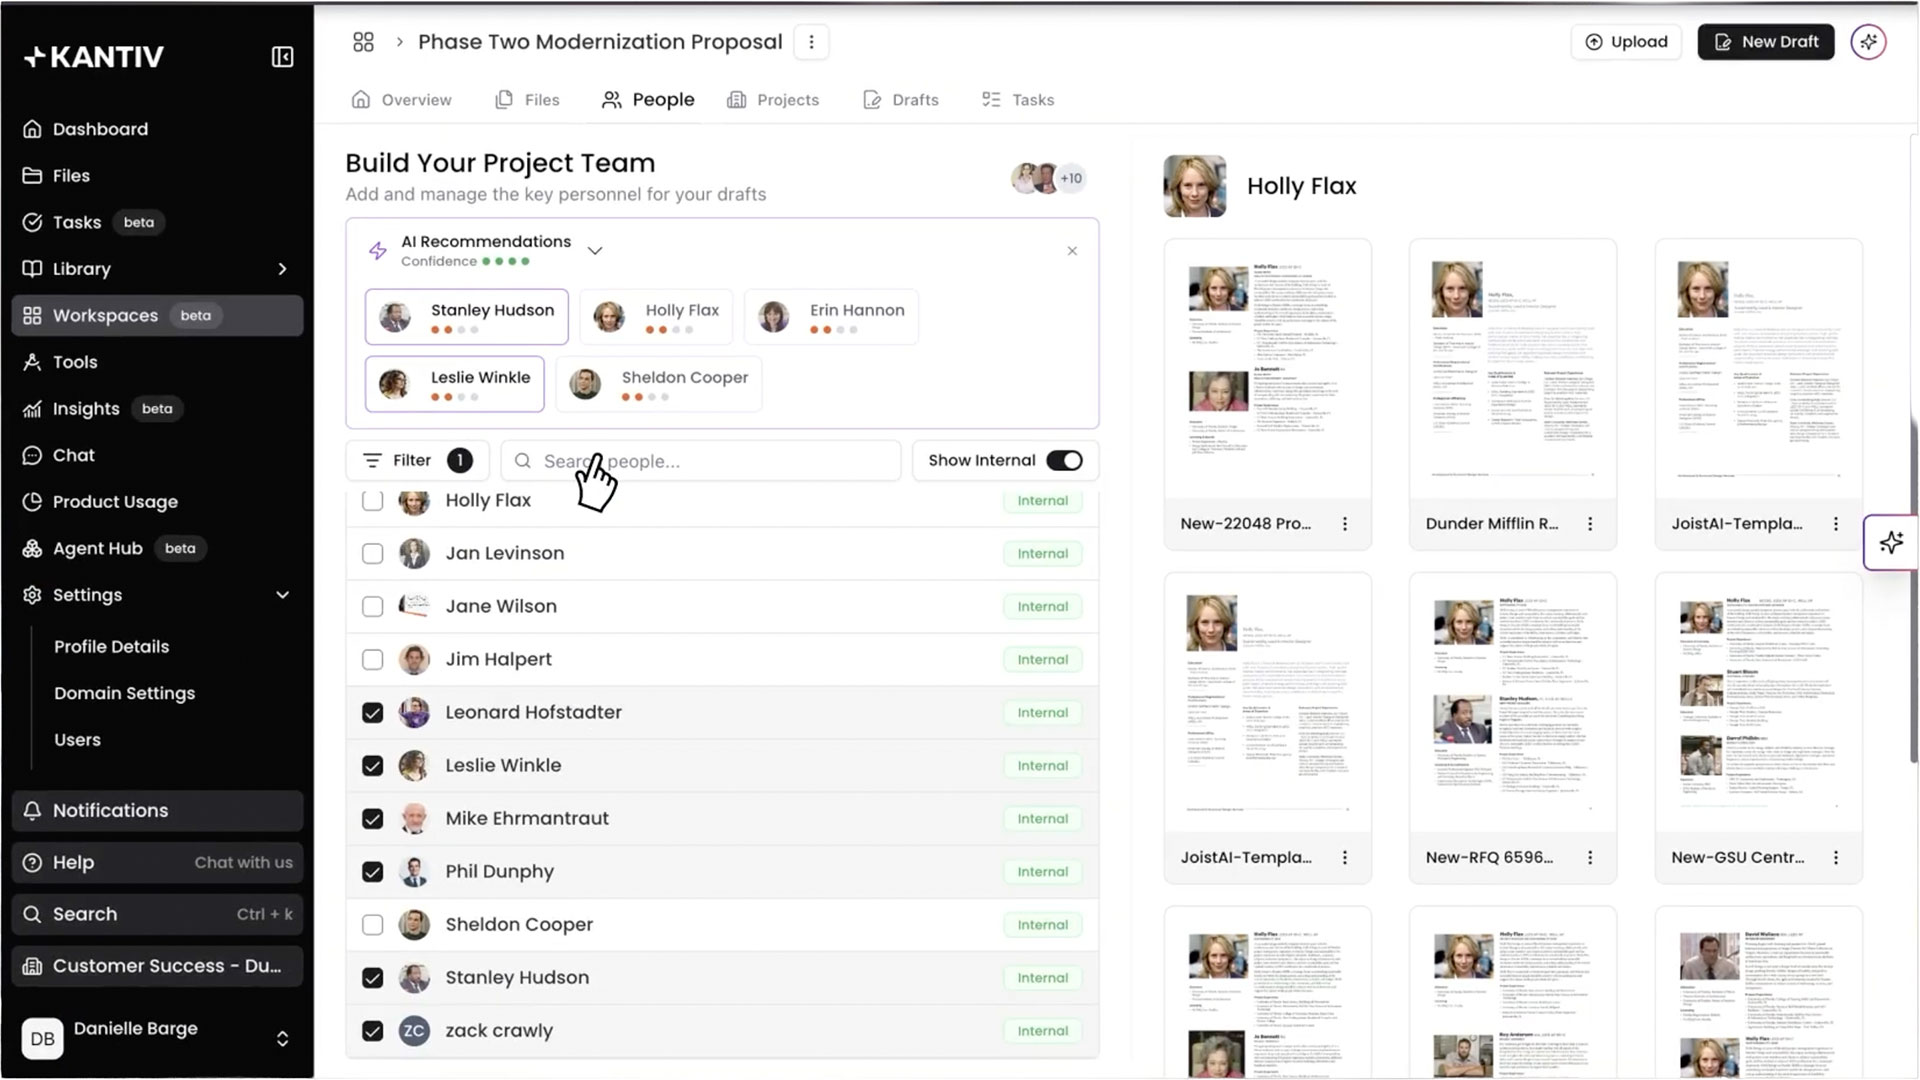Switch to the Overview tab
Viewport: 1920px width, 1080px height.
pyautogui.click(x=402, y=100)
